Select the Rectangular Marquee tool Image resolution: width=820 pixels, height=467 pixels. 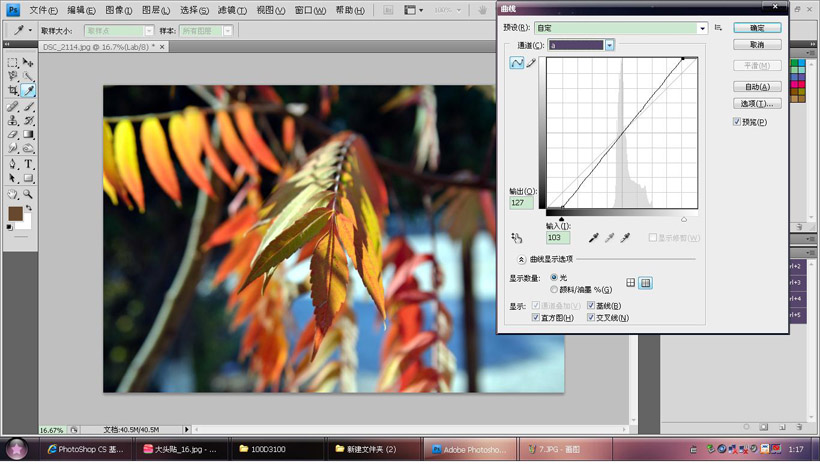click(13, 63)
